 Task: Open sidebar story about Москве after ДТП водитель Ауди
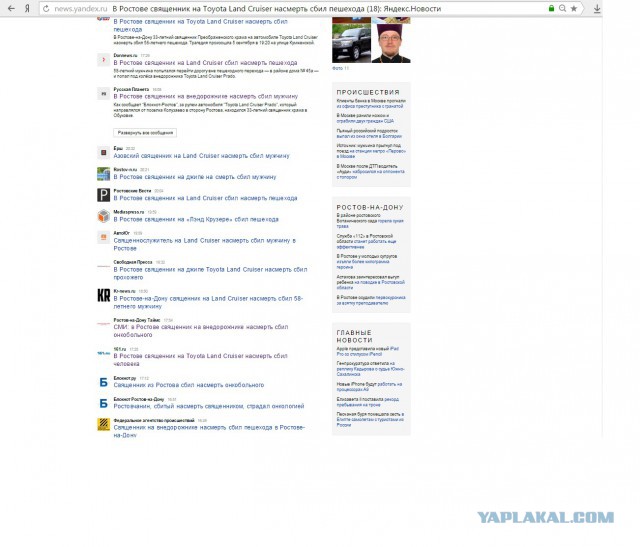(x=371, y=171)
